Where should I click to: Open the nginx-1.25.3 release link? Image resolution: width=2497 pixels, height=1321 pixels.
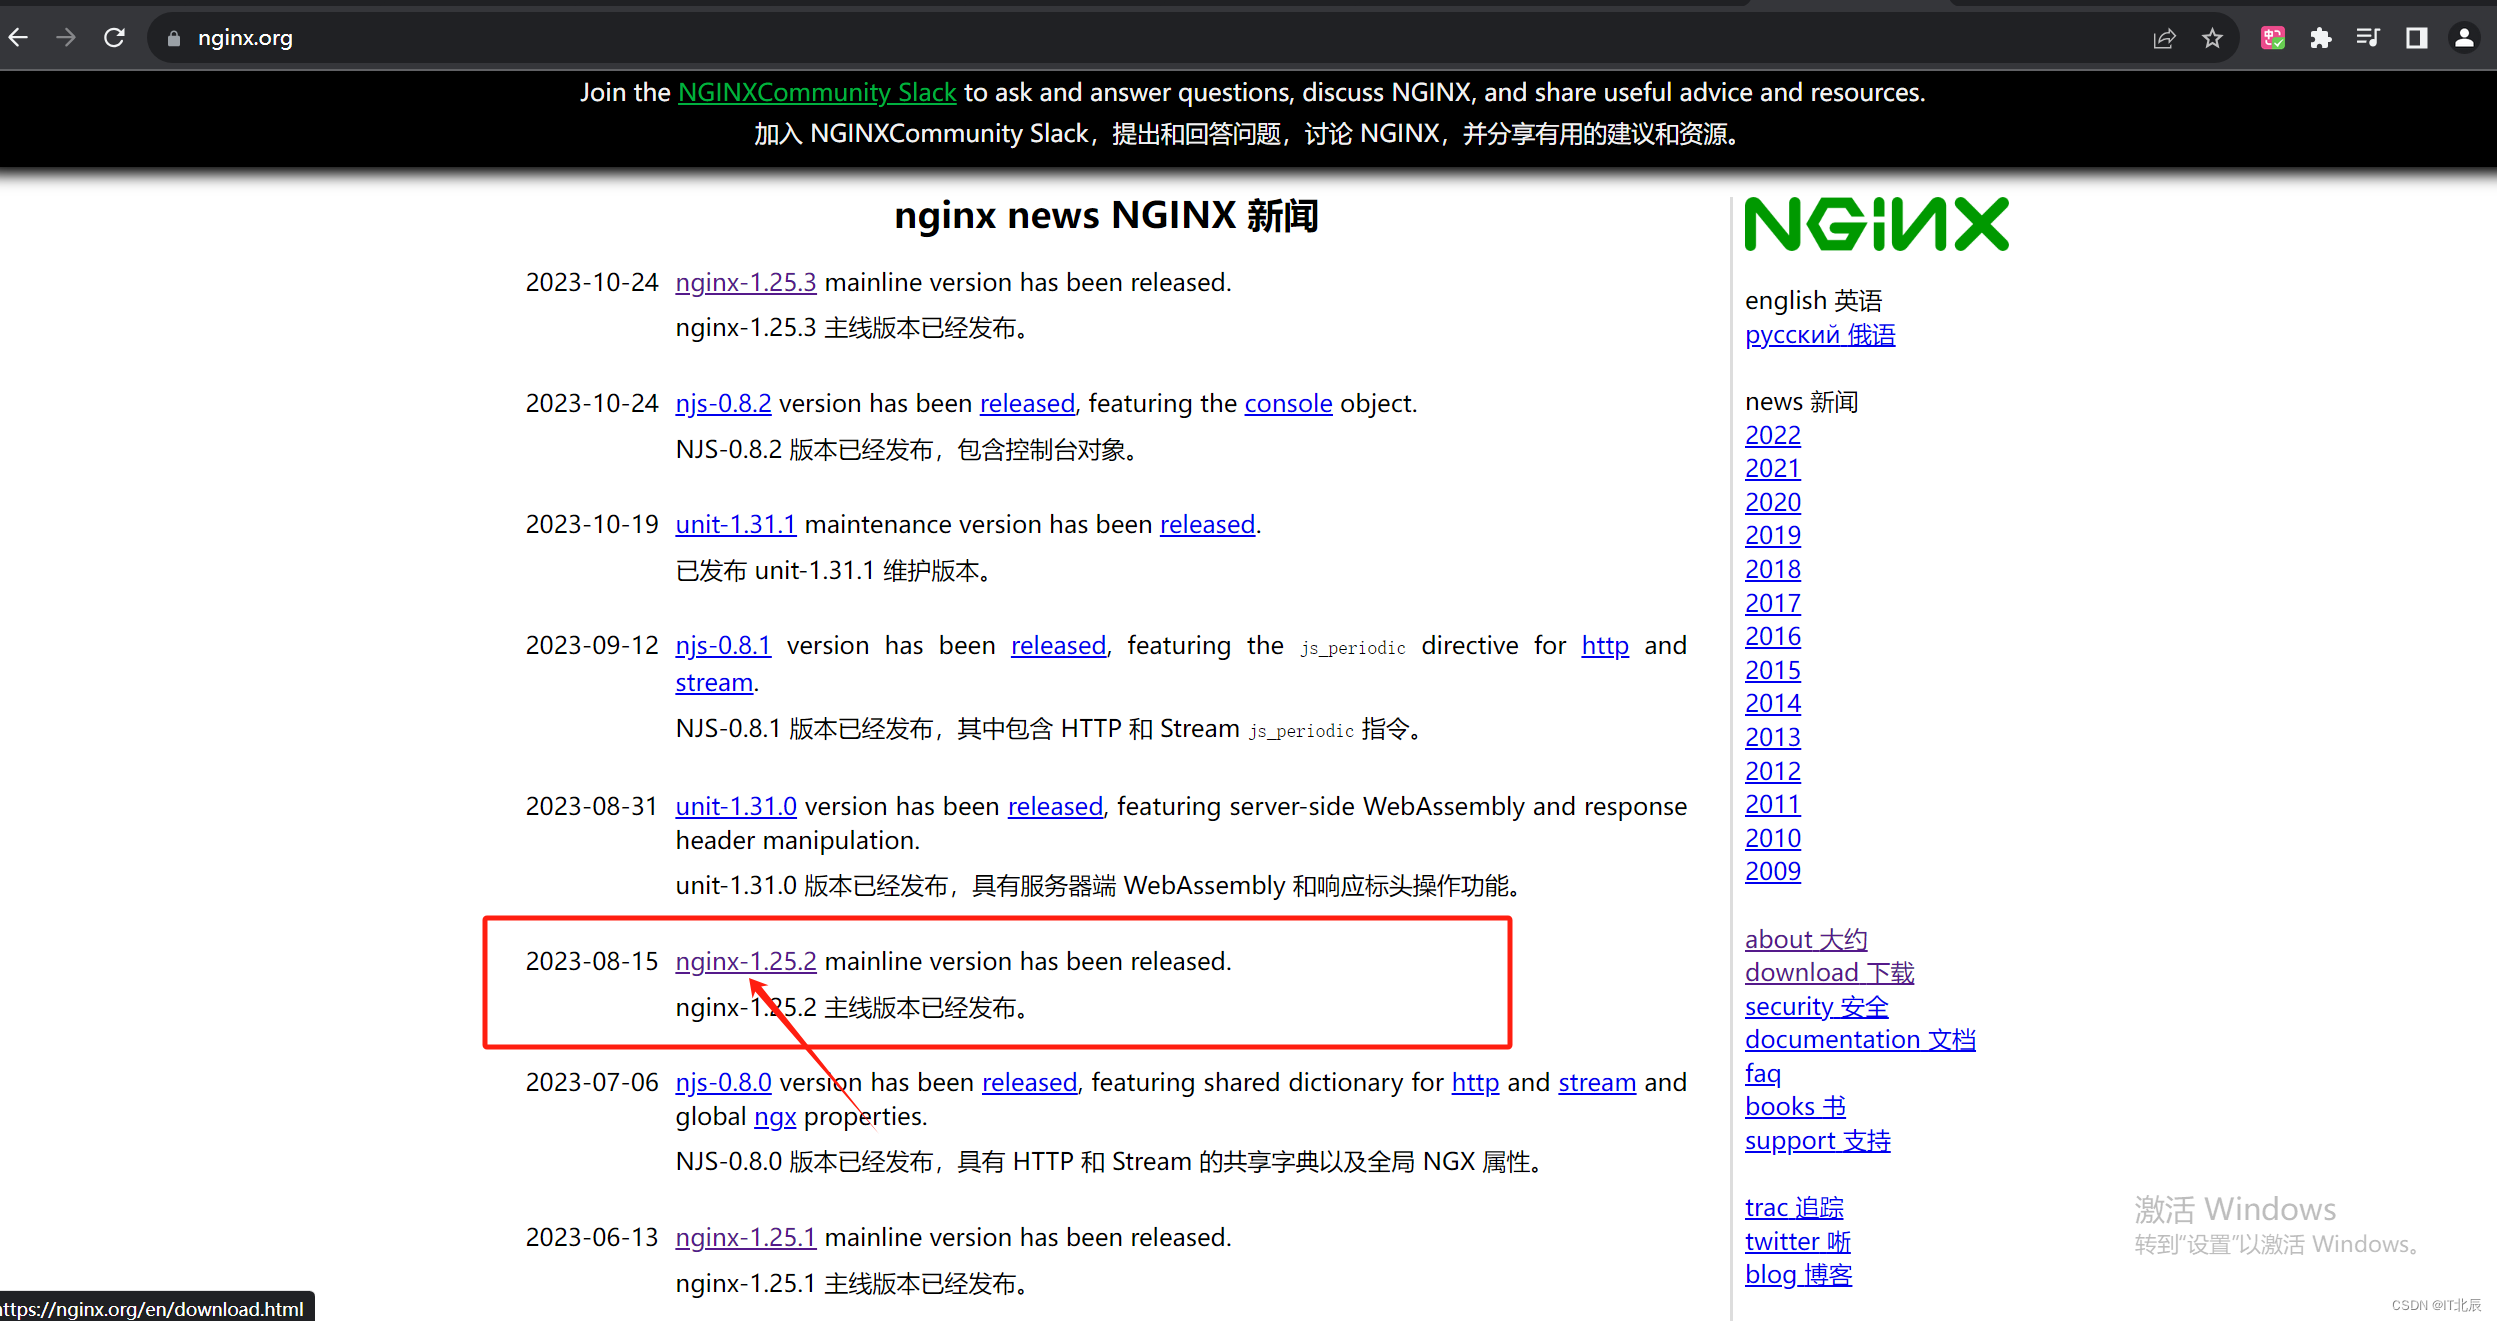coord(746,282)
